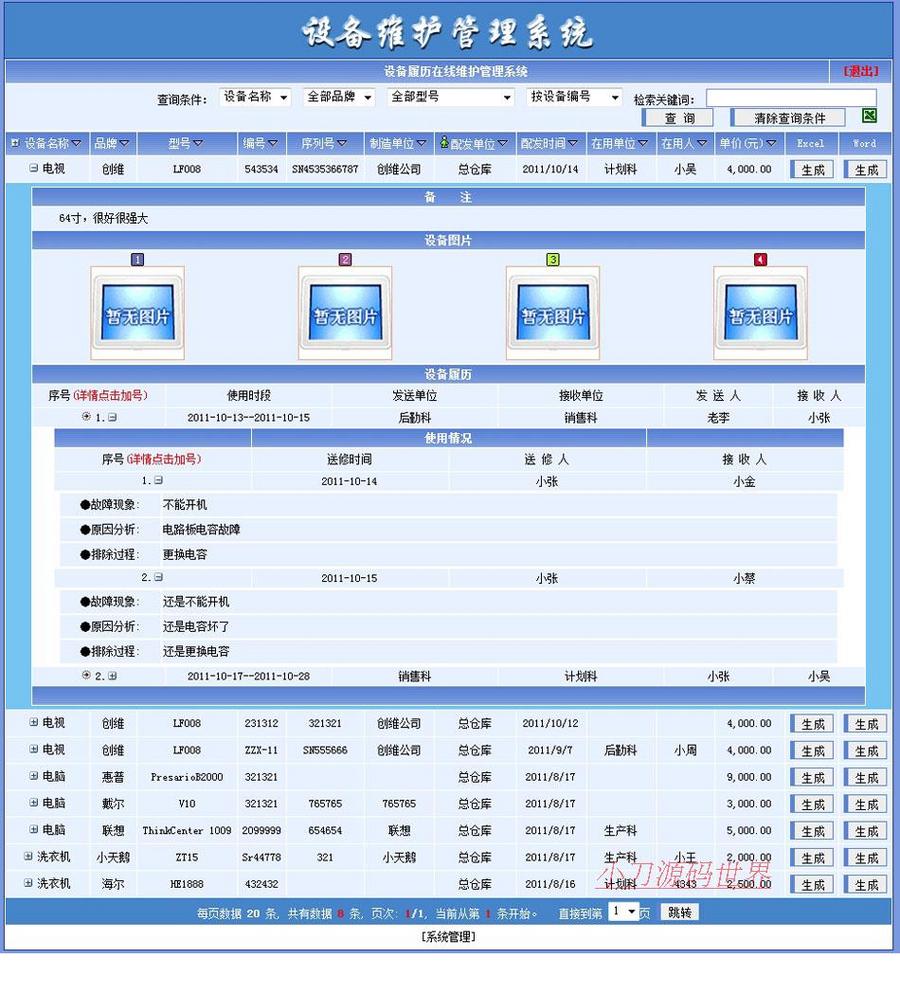The height and width of the screenshot is (994, 900).
Task: Sort by the 编号 column header
Action: pos(260,144)
